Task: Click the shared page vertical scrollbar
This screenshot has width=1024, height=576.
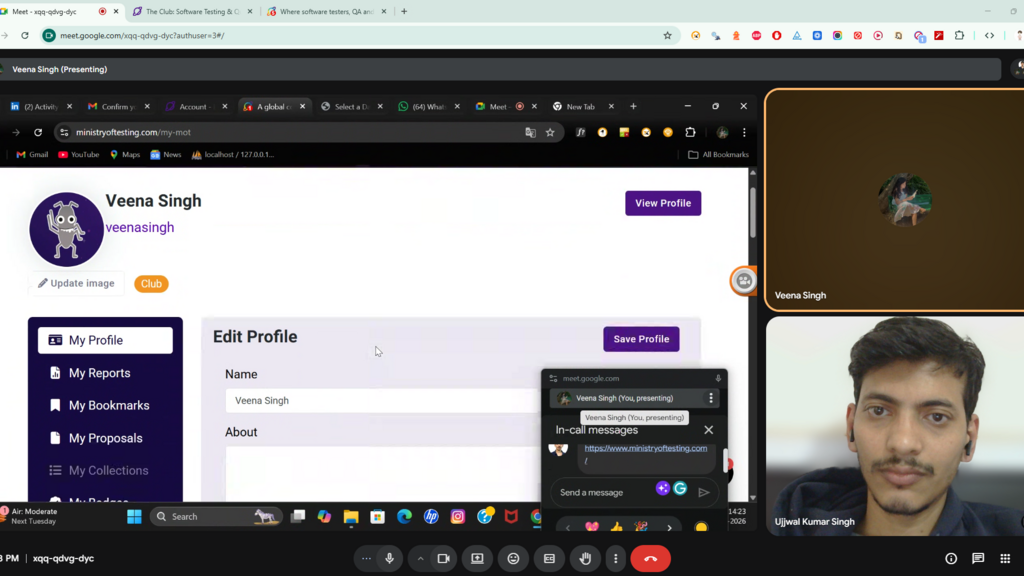Action: pos(752,210)
